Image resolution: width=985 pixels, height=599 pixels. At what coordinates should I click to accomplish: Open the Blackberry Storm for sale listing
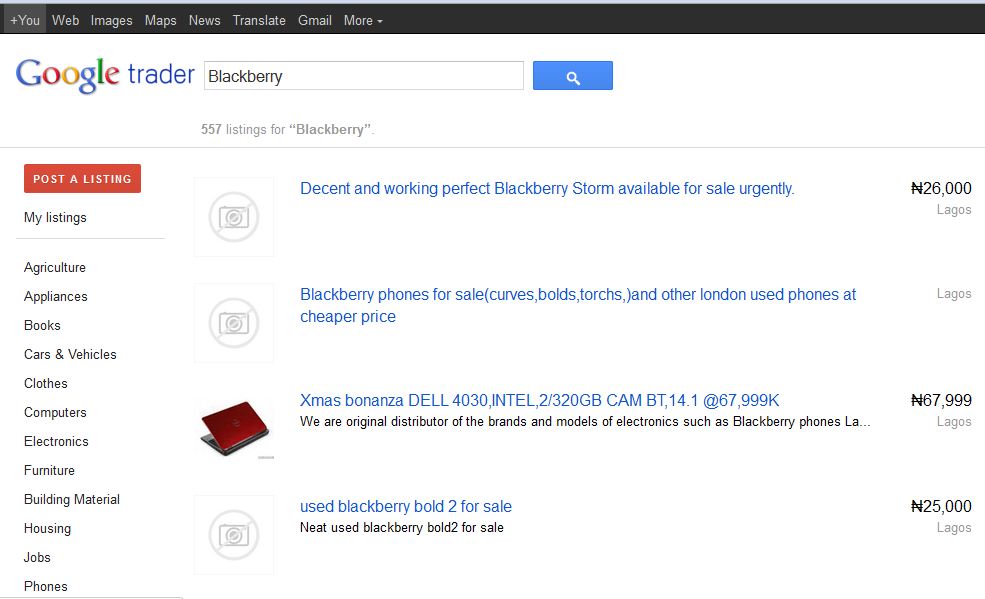[546, 188]
